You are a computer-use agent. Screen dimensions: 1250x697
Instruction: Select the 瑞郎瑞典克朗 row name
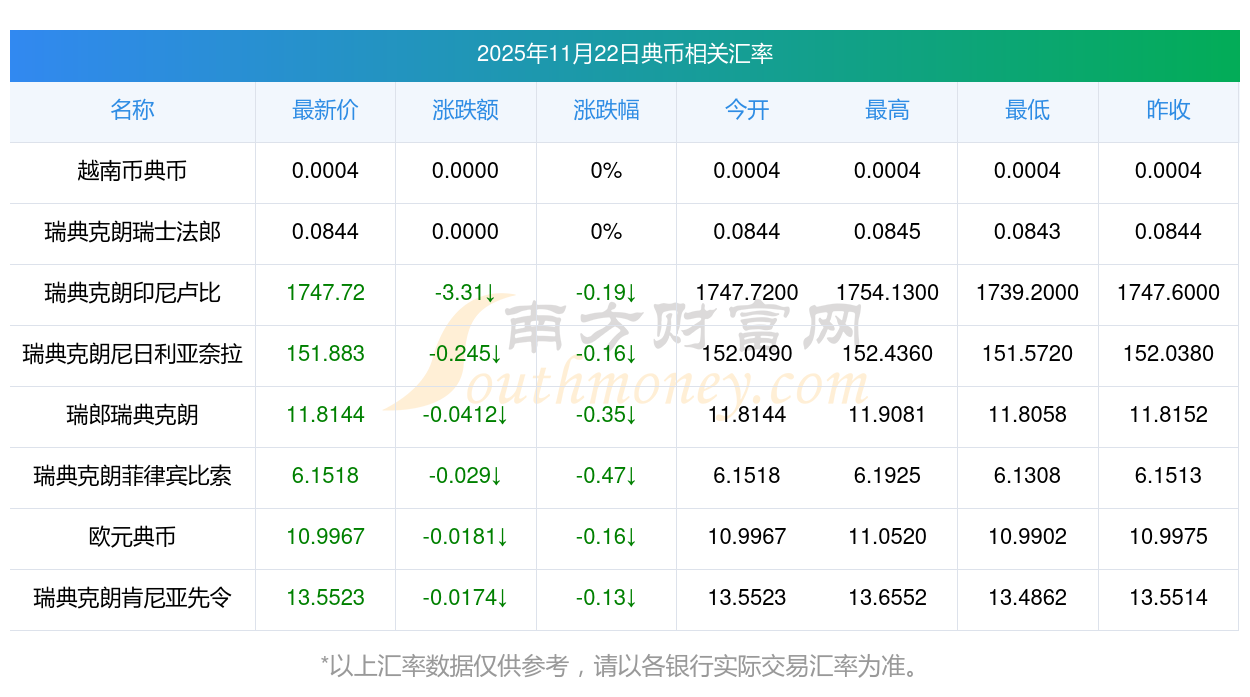click(x=132, y=415)
